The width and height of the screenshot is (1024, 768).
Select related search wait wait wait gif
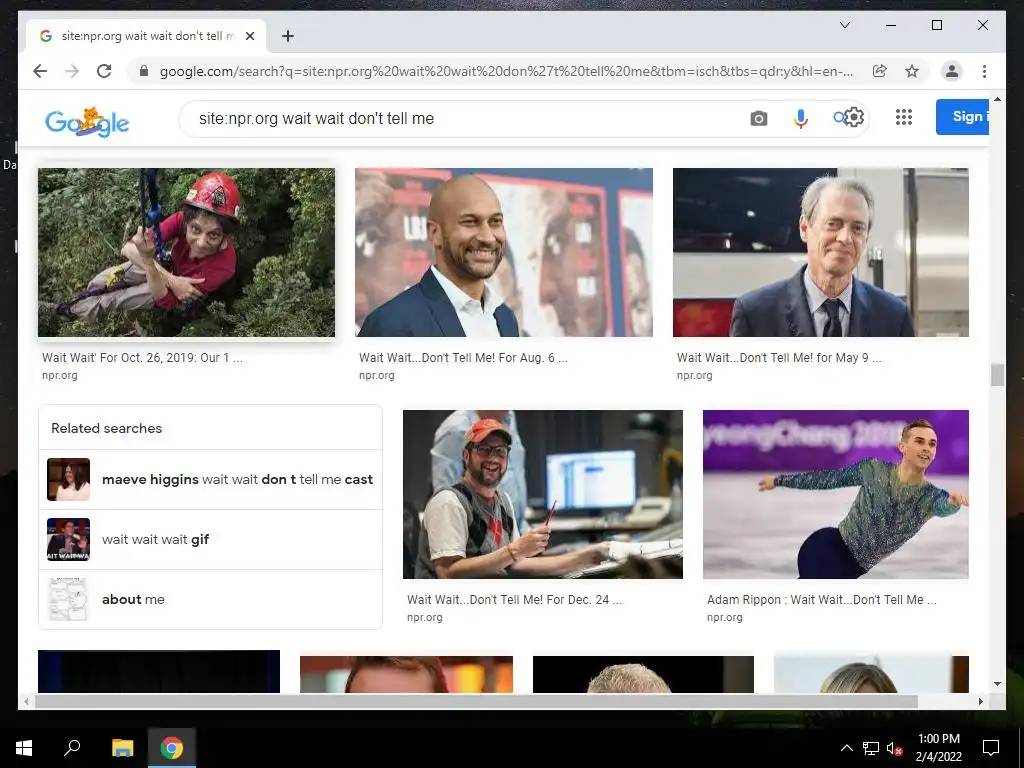point(210,539)
